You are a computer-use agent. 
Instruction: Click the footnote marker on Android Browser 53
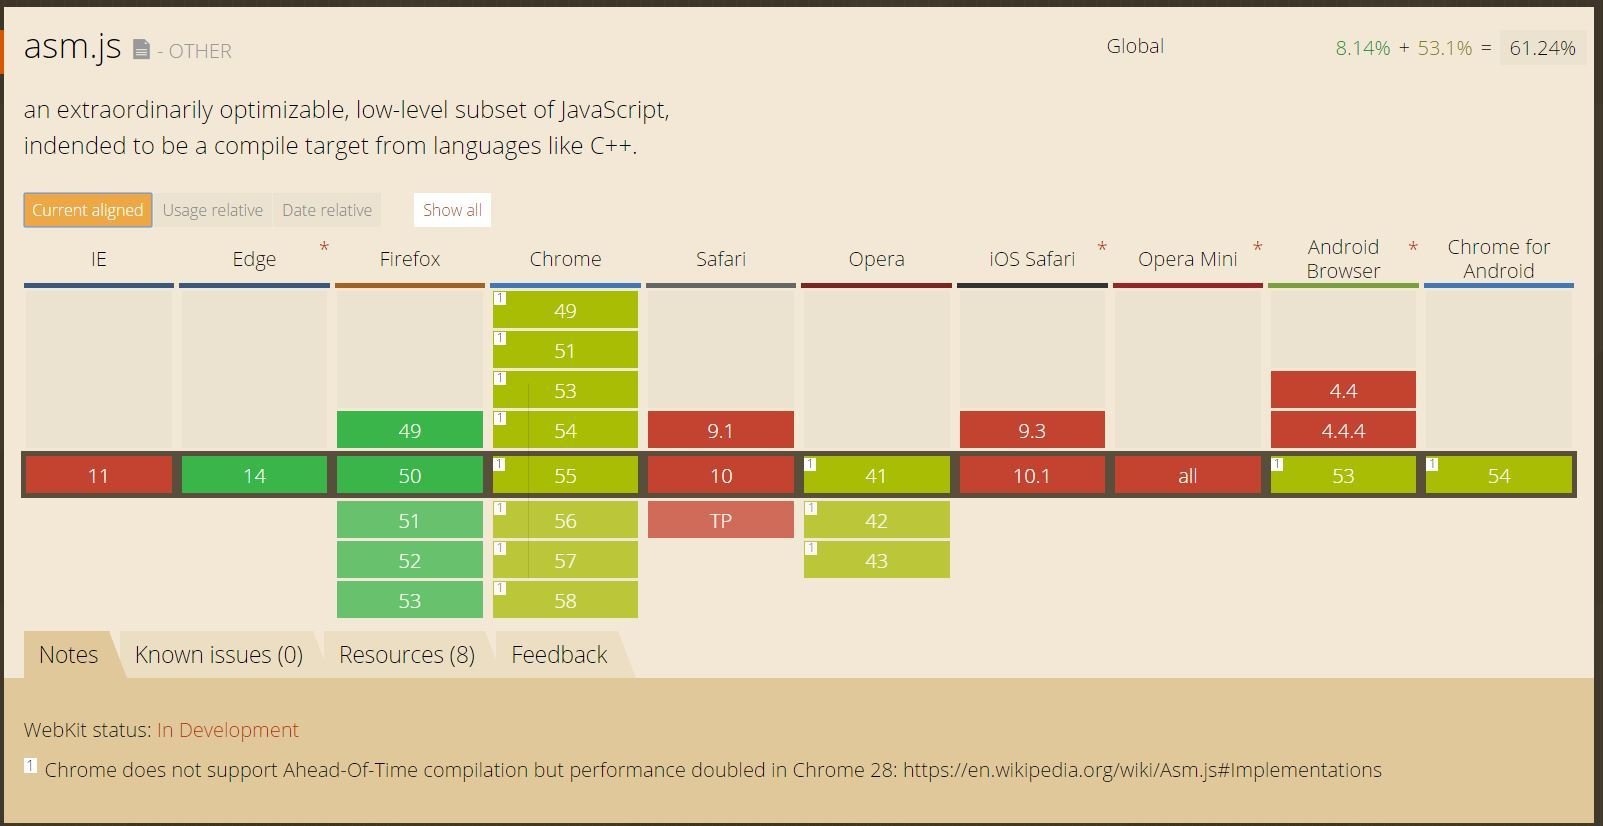click(x=1277, y=463)
